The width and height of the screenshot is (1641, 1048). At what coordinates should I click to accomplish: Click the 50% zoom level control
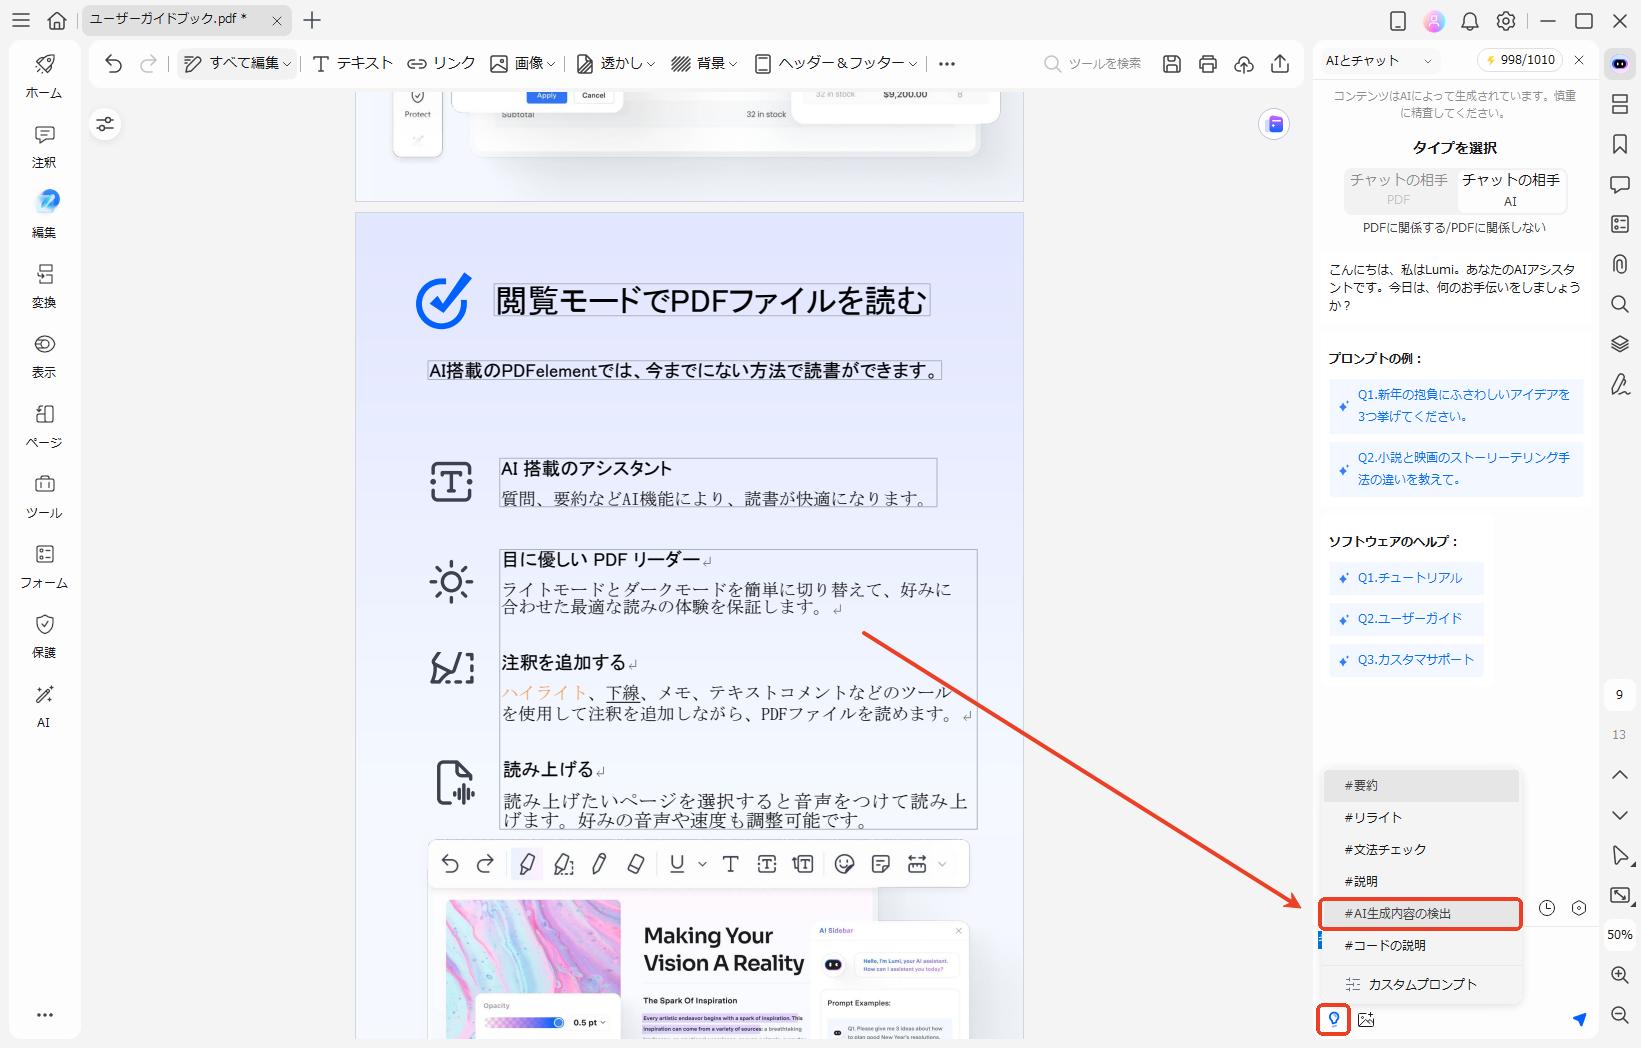[x=1618, y=934]
